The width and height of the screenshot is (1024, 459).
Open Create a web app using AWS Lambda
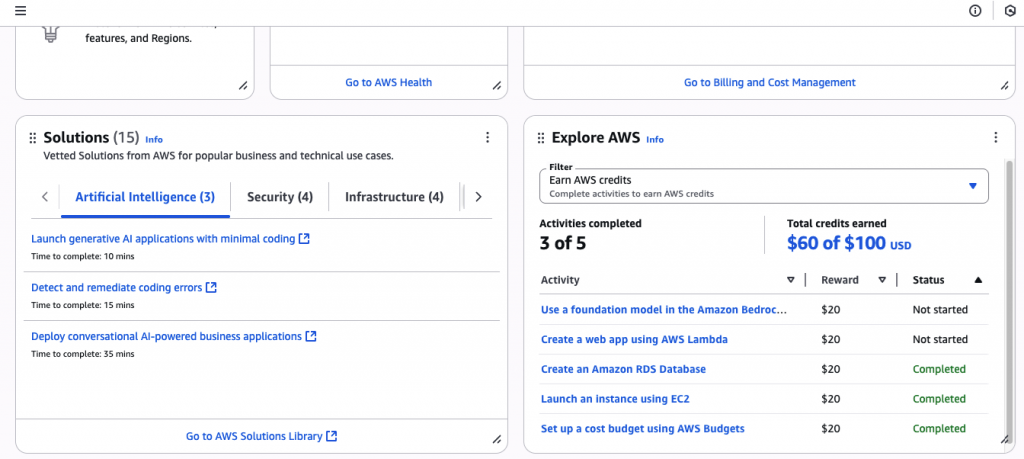(x=634, y=339)
